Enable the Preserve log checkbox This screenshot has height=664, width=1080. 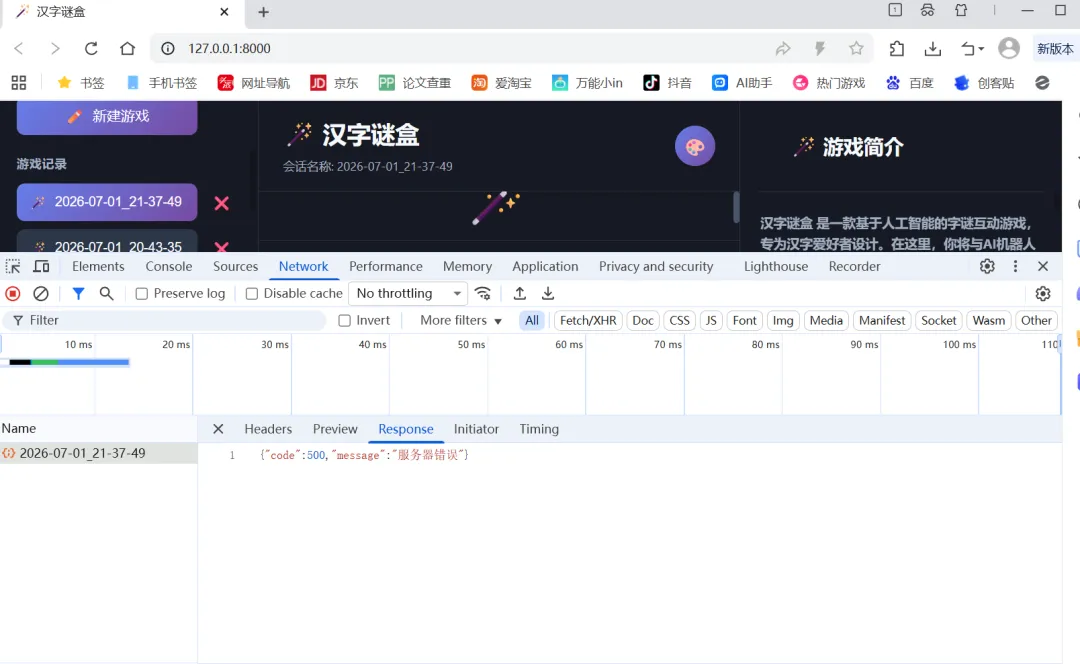[142, 293]
